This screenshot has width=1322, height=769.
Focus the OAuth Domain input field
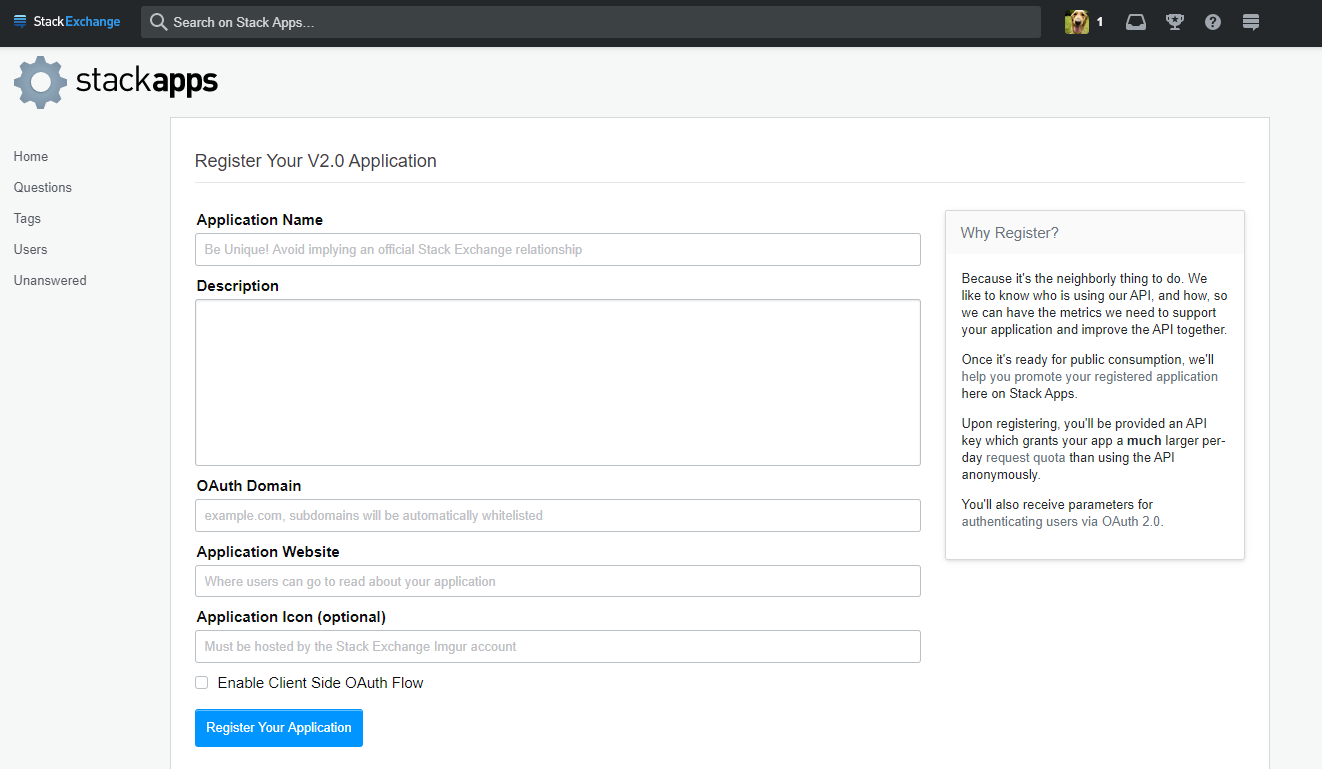(558, 516)
